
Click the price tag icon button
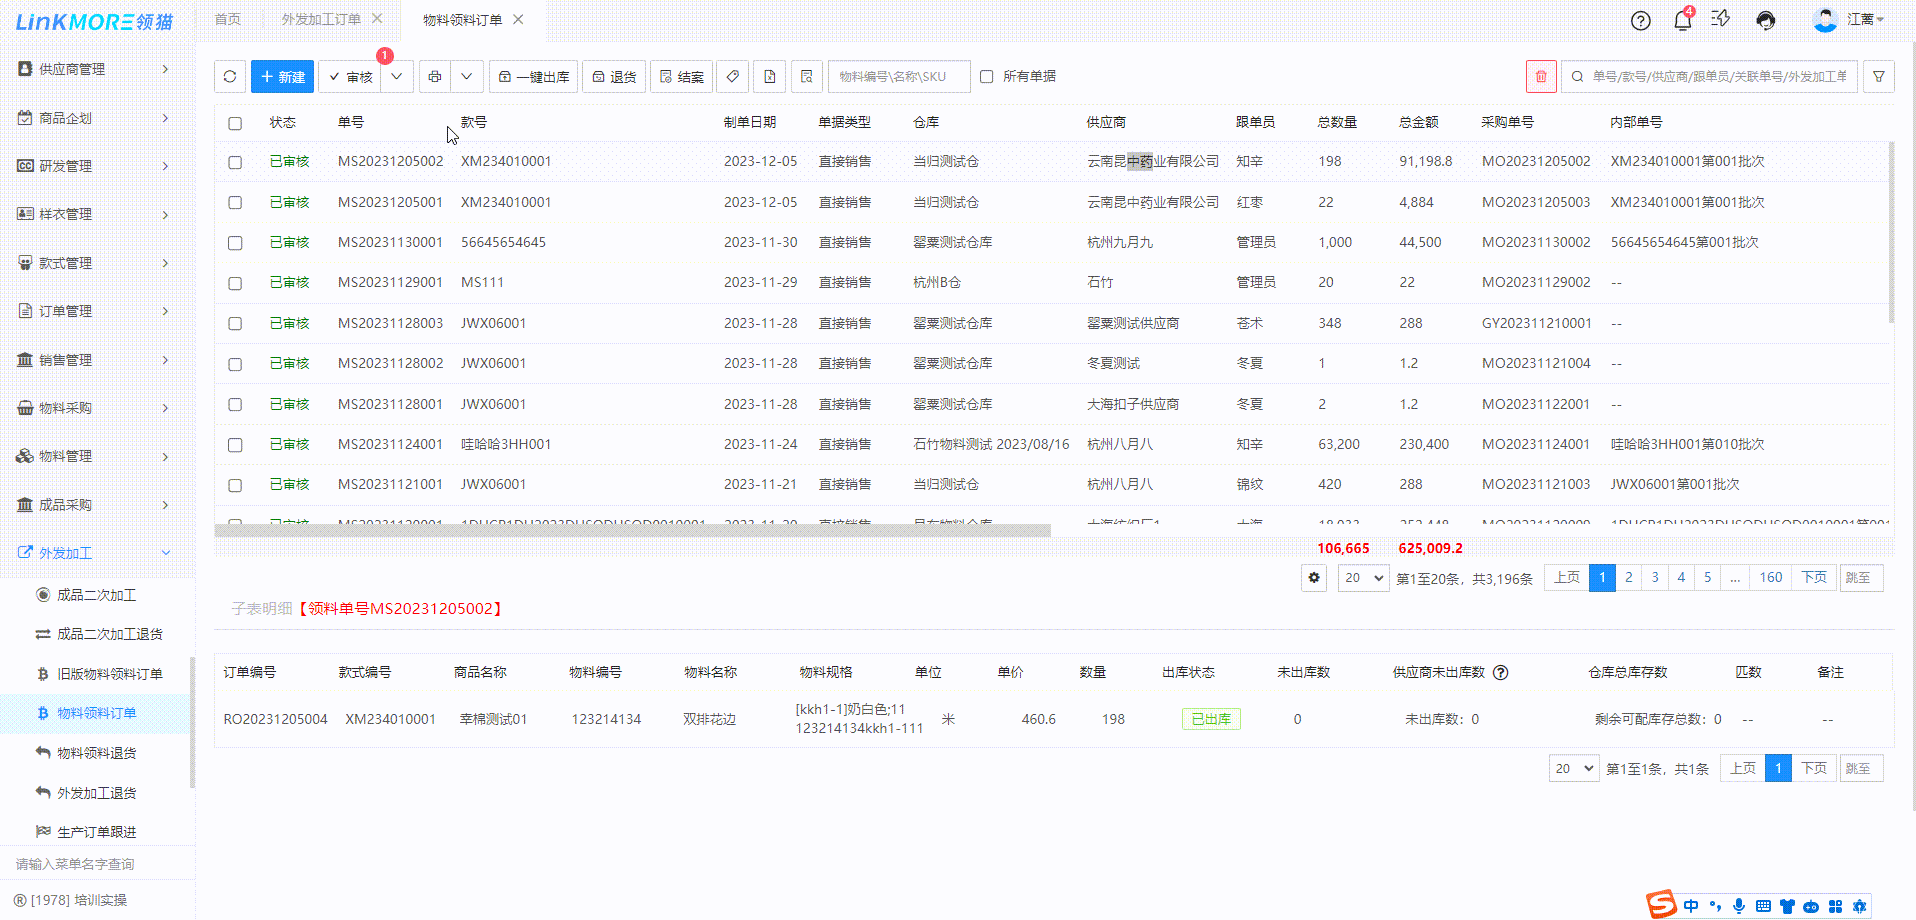[x=733, y=77]
